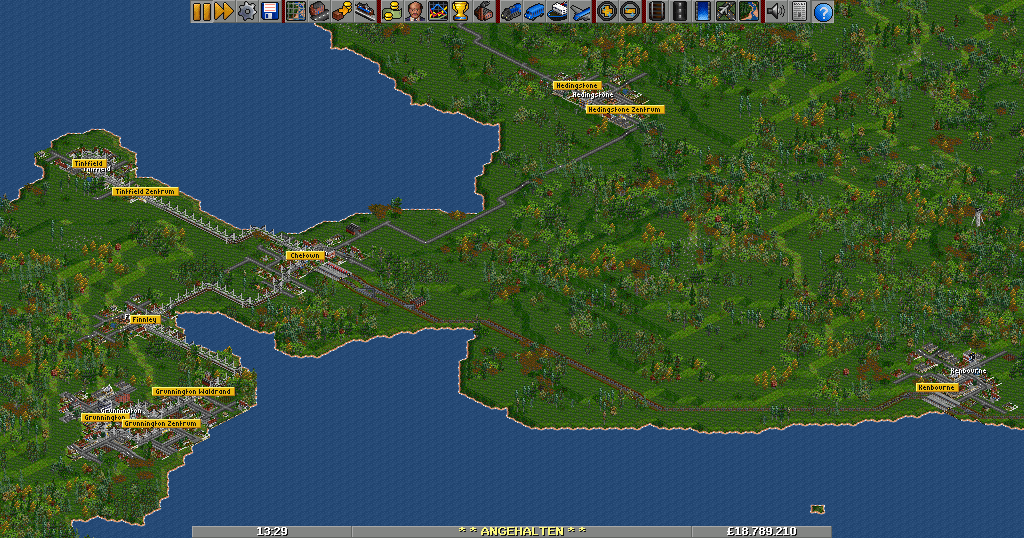Open the airport construction tool

point(726,12)
